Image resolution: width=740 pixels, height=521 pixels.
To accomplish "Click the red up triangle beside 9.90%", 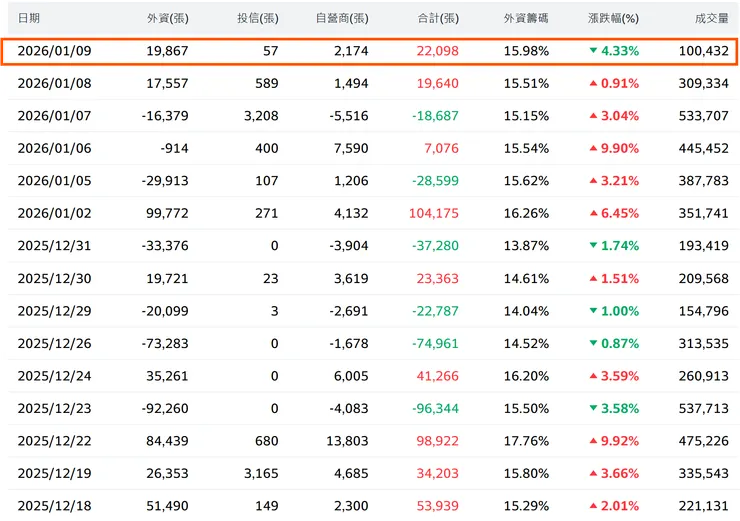I will 593,148.
